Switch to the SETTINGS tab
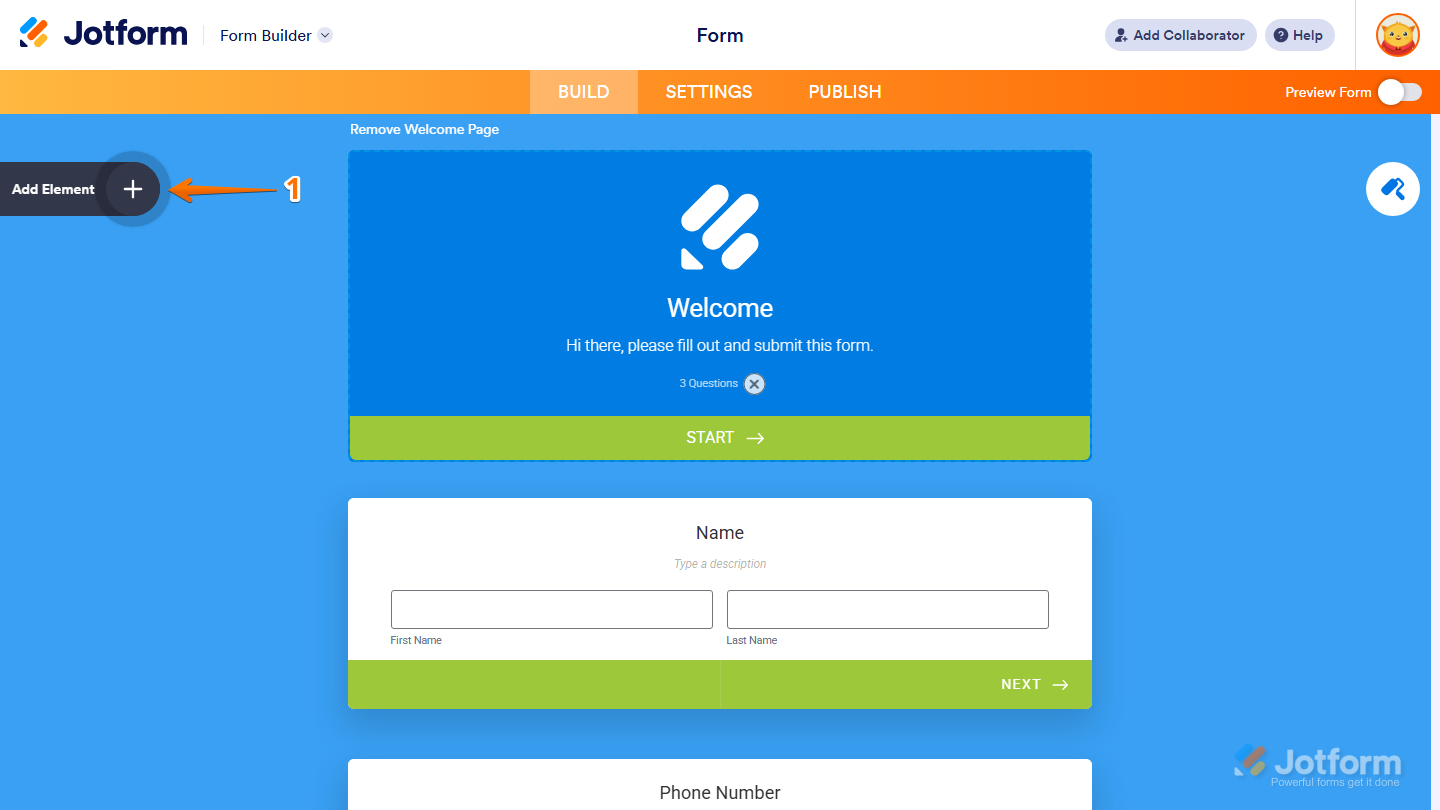This screenshot has height=810, width=1440. click(x=708, y=91)
